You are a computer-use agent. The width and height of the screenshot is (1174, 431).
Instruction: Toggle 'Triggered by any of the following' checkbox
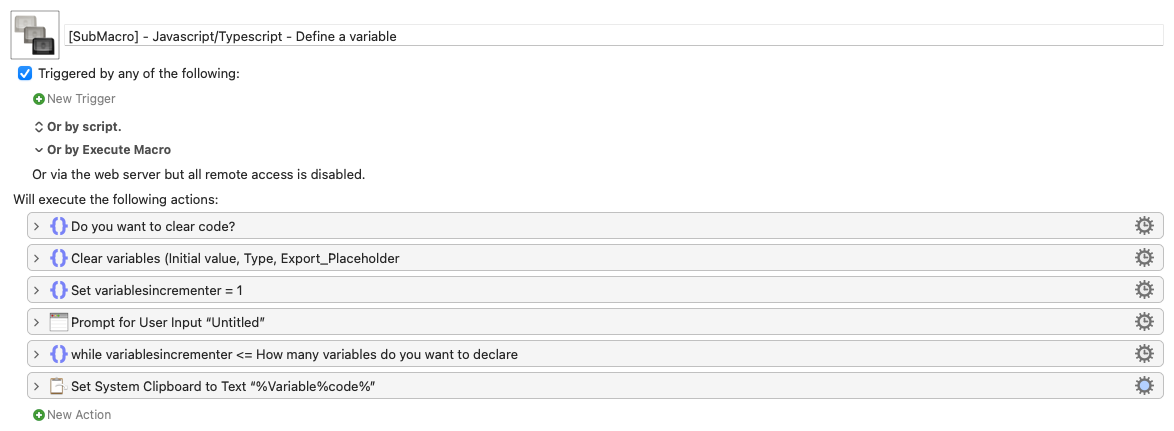(x=25, y=73)
